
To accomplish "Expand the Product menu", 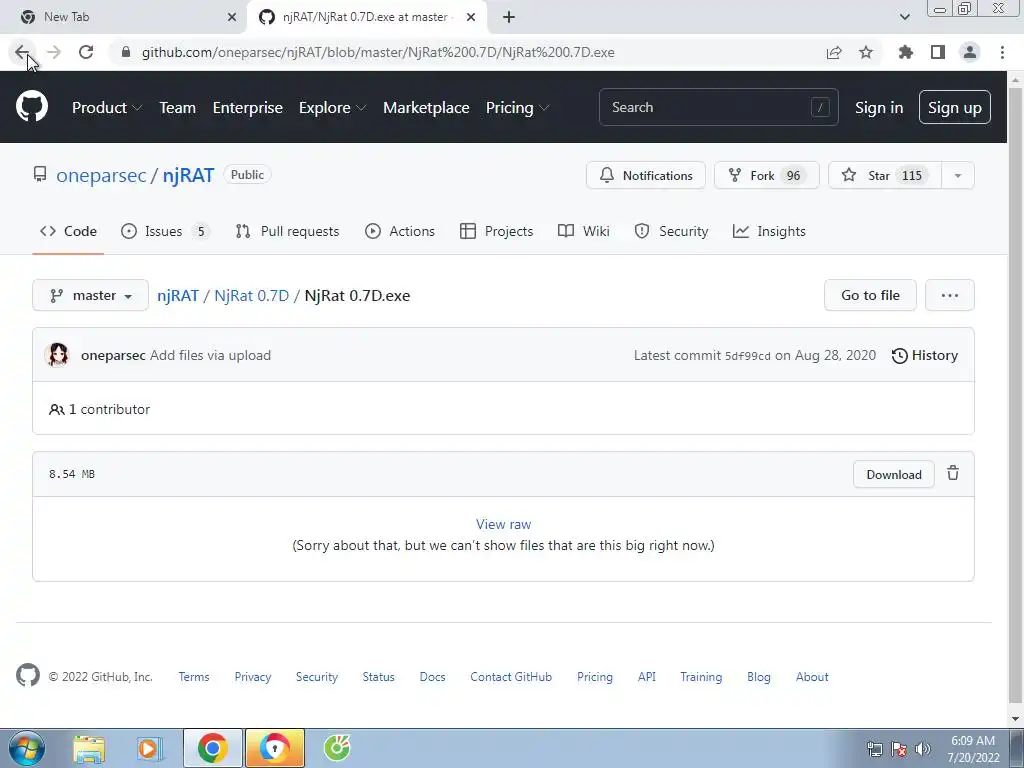I will click(x=106, y=107).
